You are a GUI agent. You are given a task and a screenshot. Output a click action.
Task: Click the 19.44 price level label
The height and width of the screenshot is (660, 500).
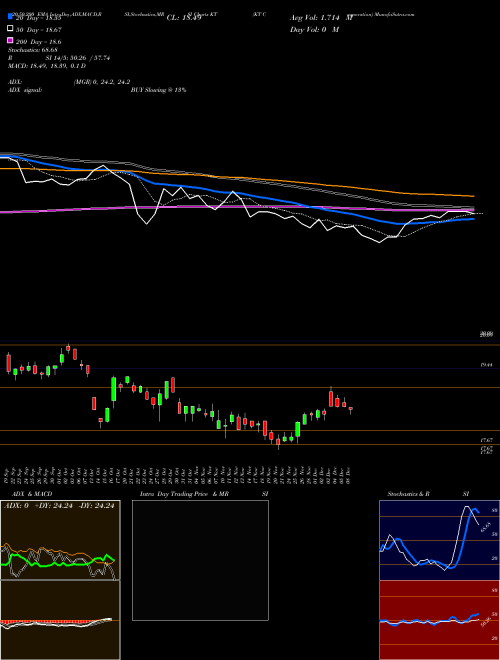click(486, 365)
